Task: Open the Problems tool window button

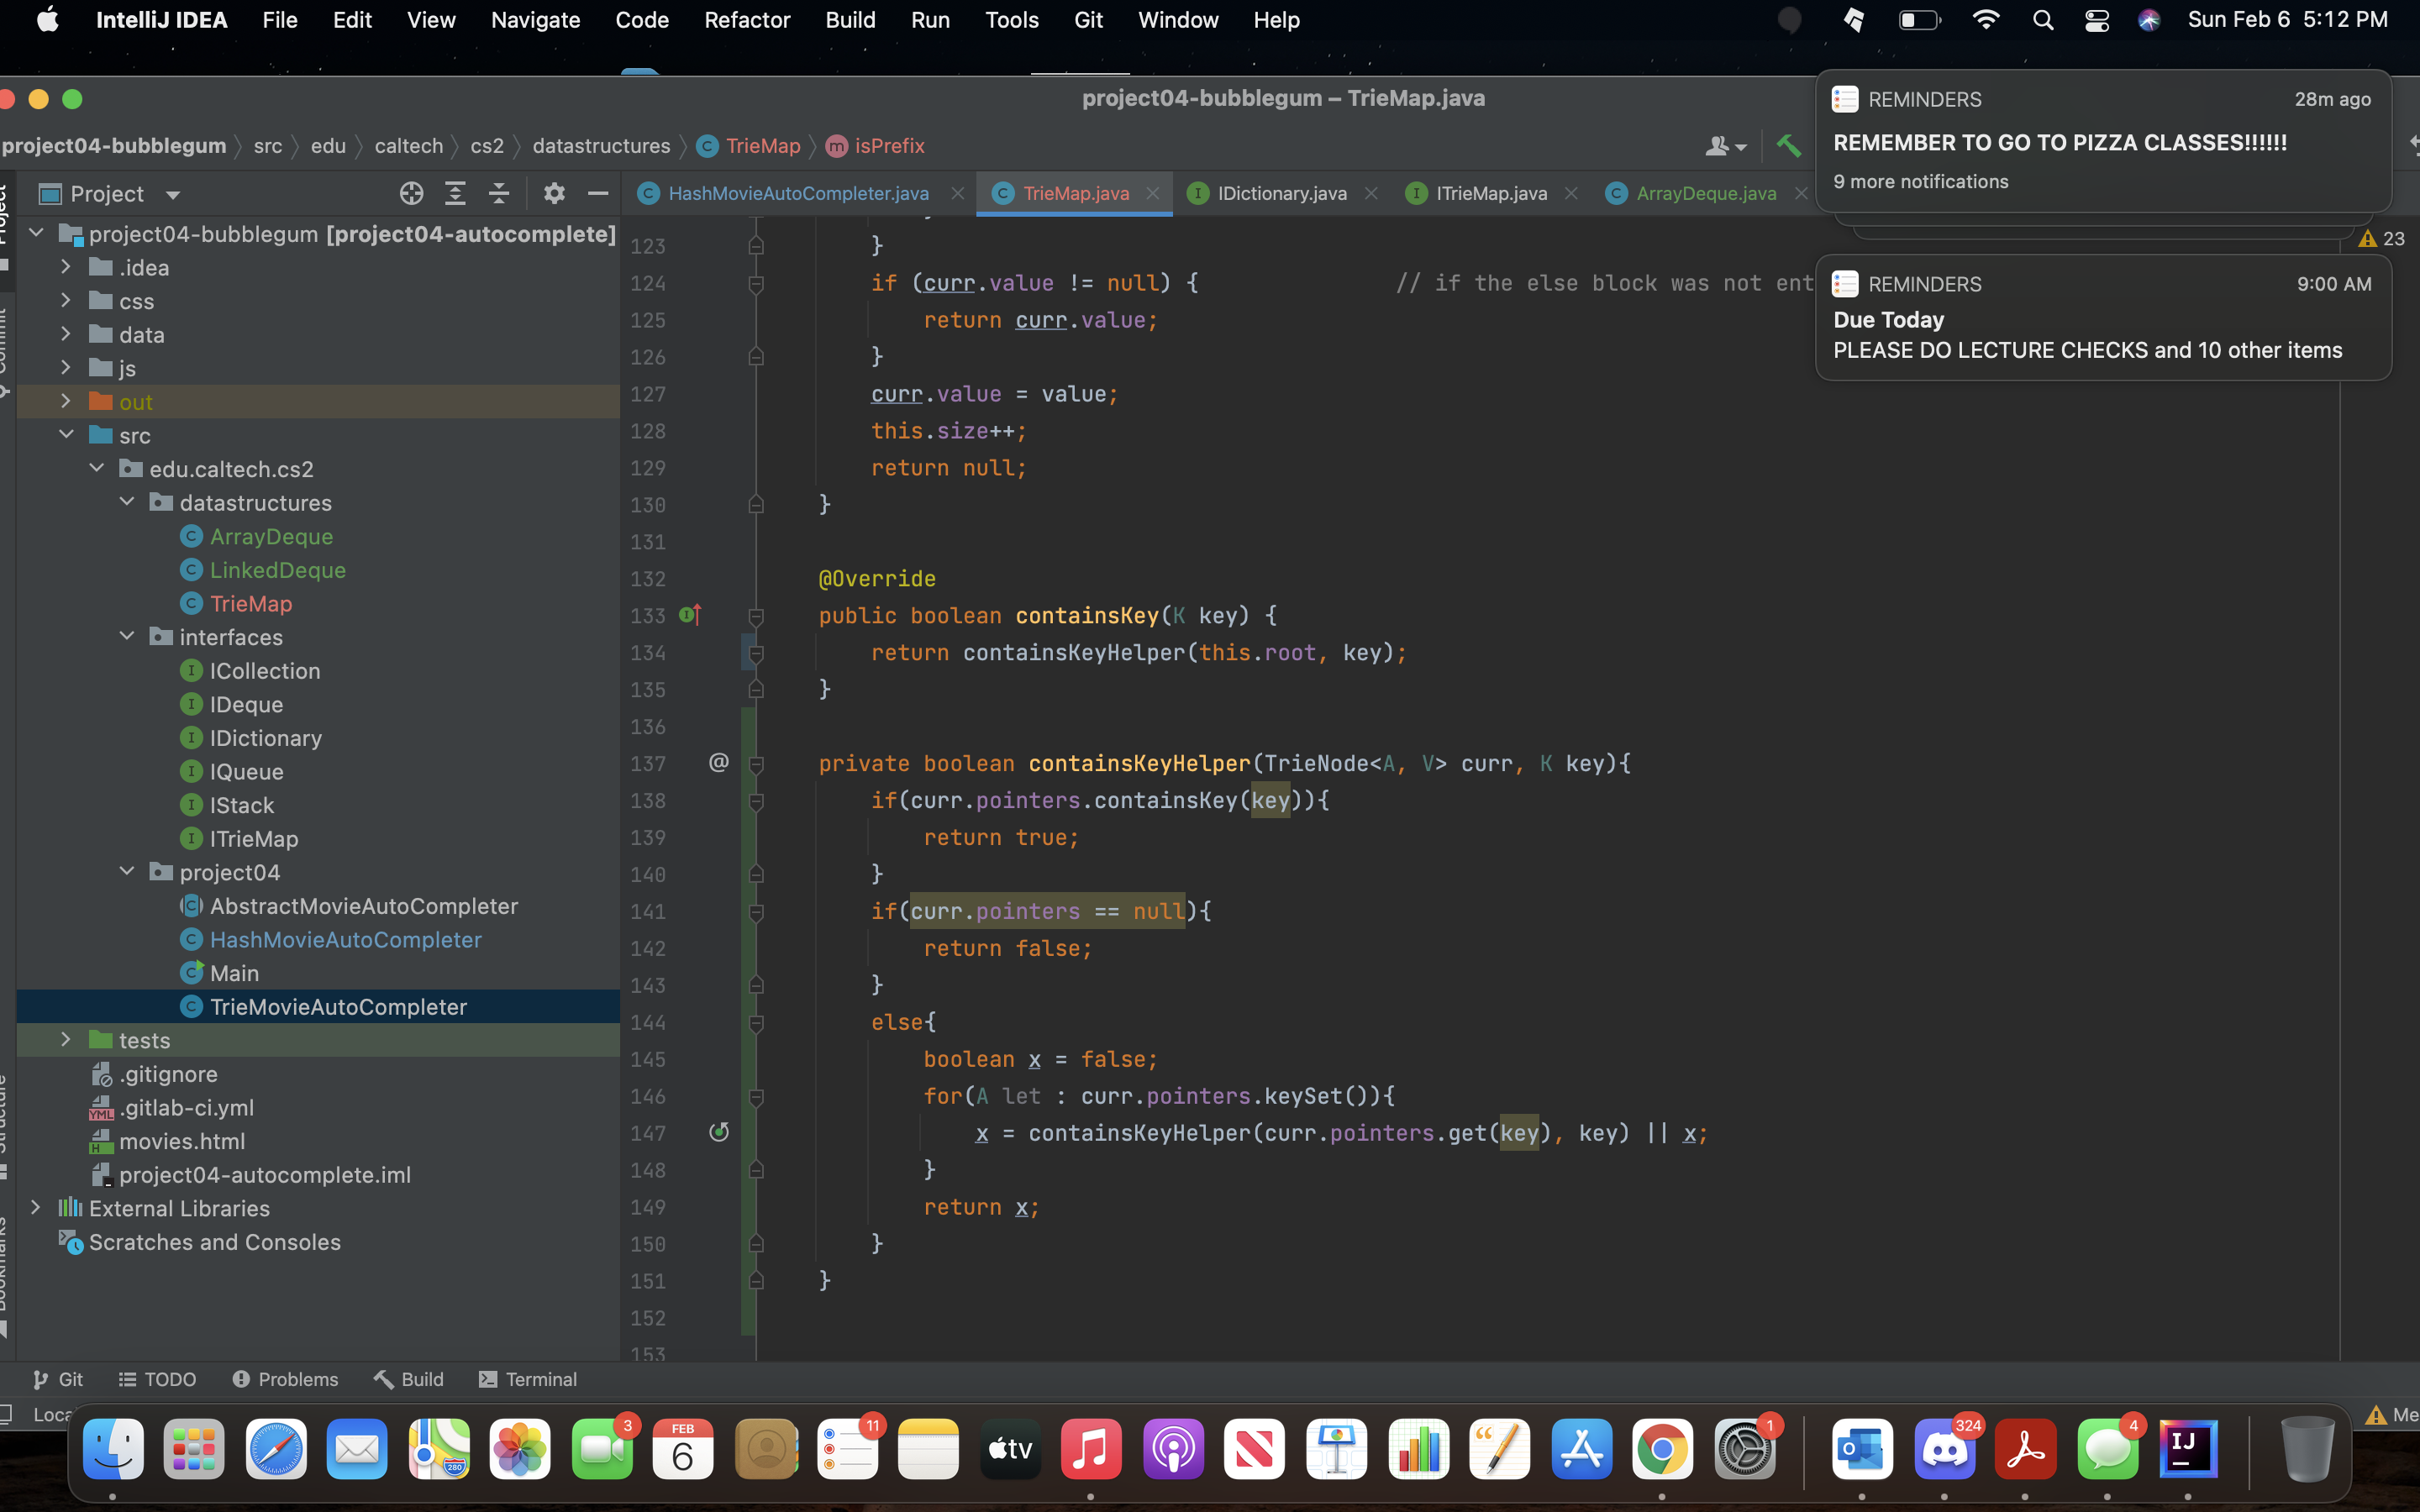Action: pyautogui.click(x=285, y=1379)
